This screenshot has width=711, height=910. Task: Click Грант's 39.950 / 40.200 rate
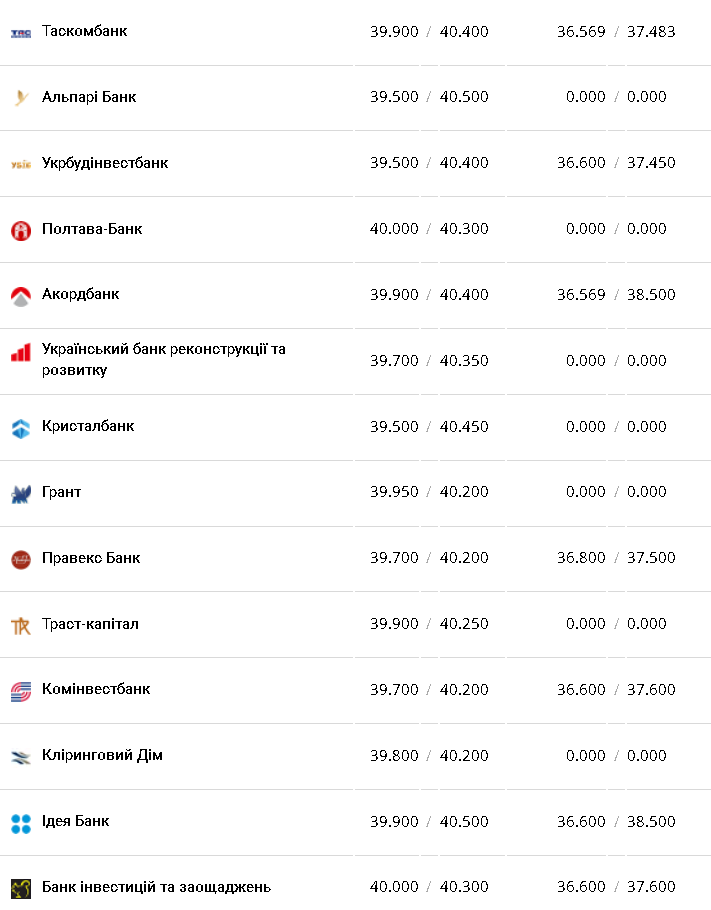pyautogui.click(x=429, y=492)
